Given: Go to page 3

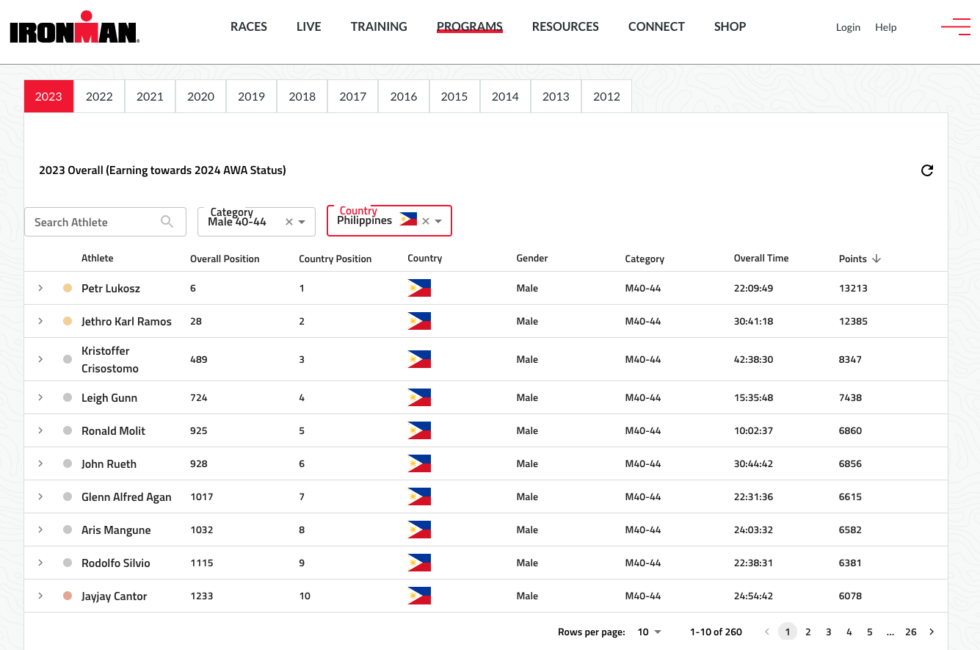Looking at the screenshot, I should pyautogui.click(x=829, y=632).
